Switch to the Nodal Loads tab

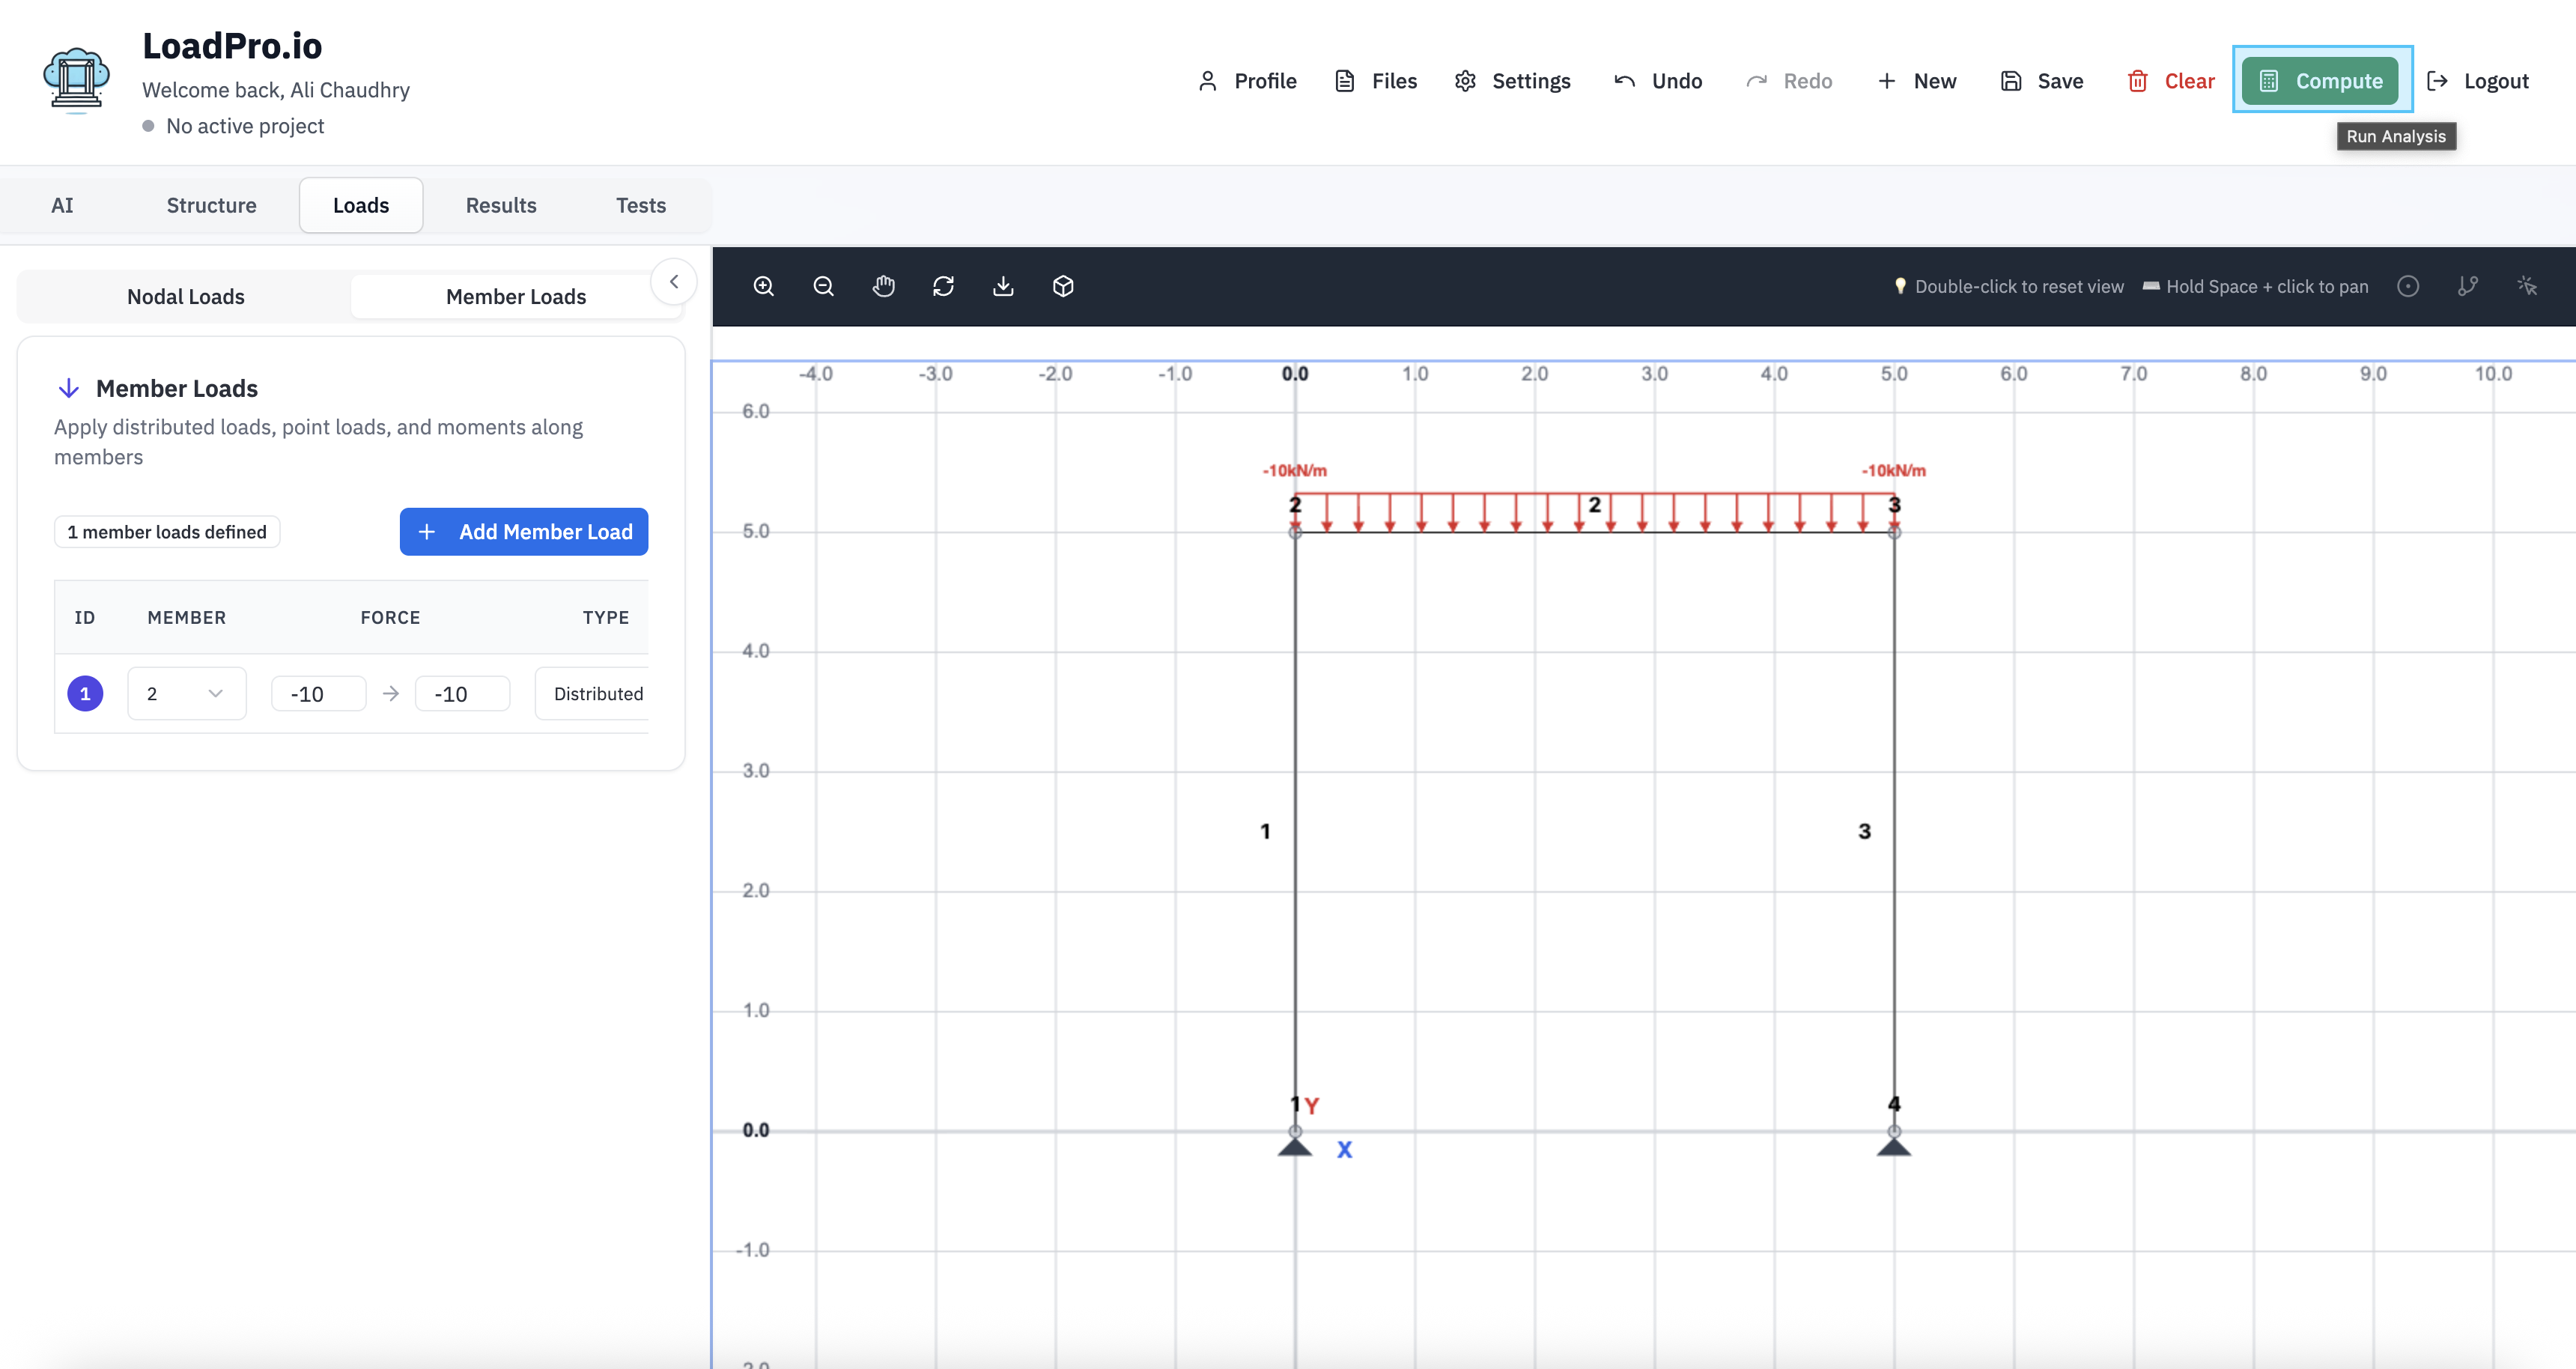point(185,296)
